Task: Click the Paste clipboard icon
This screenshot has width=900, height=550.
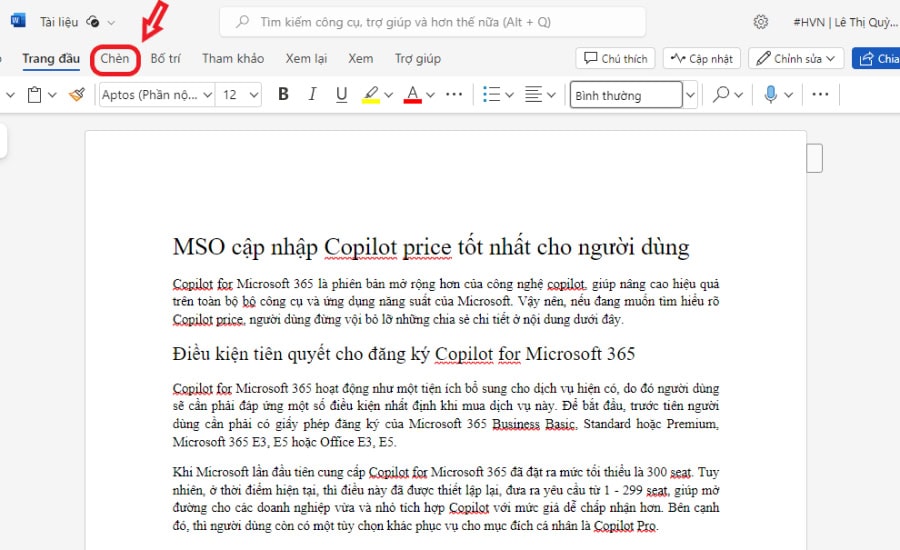Action: [34, 95]
